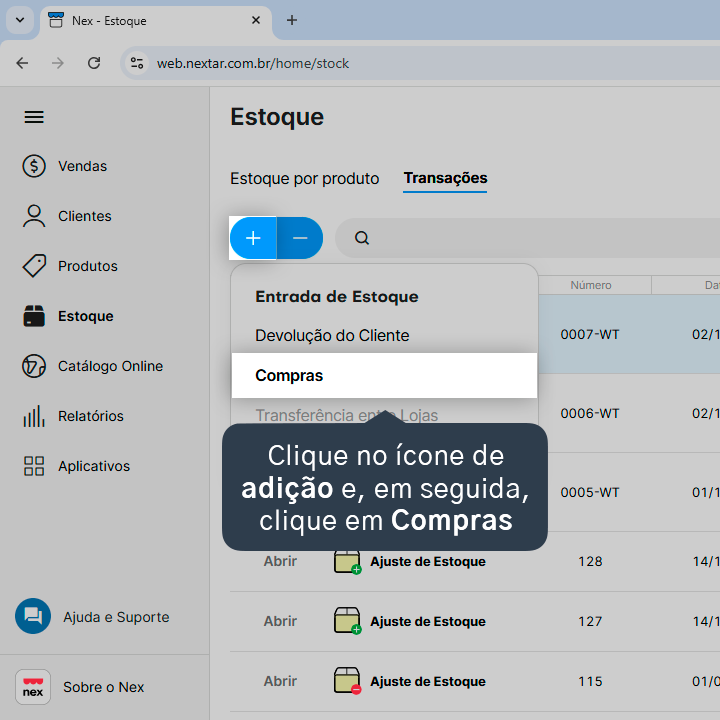Open the hamburger menu icon
Viewport: 720px width, 720px height.
(34, 117)
